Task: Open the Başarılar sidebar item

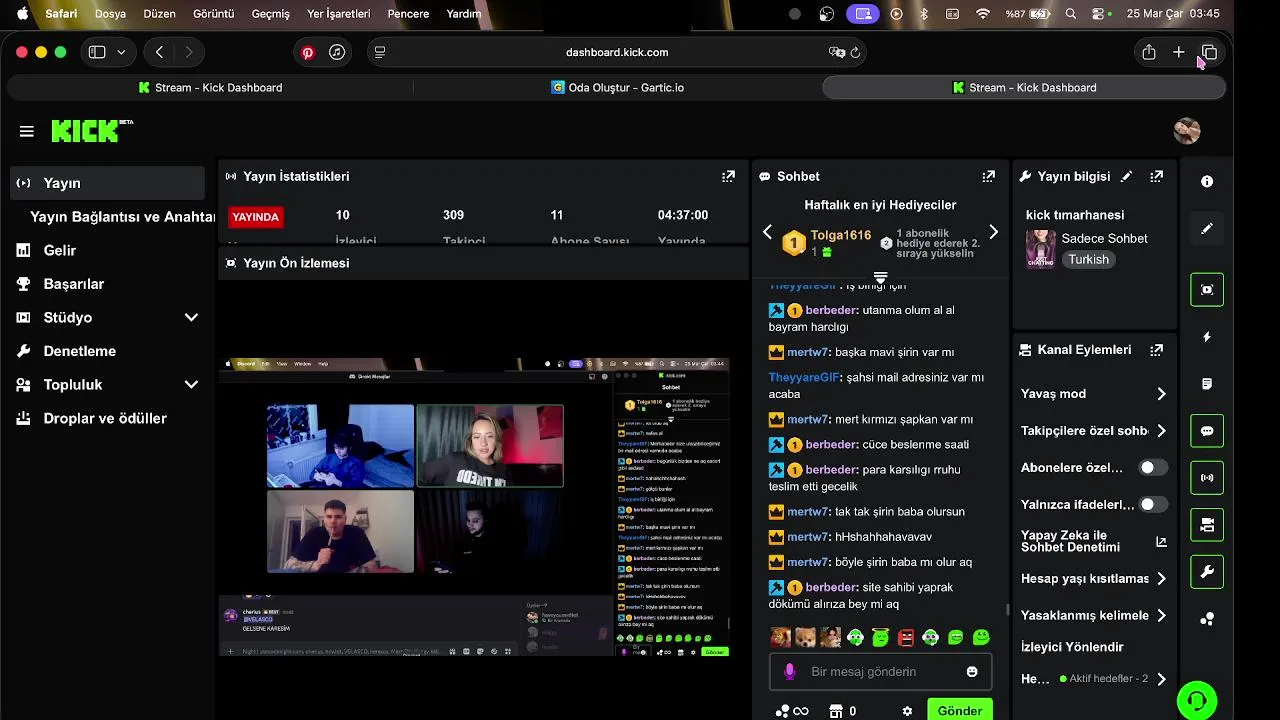Action: [108, 284]
